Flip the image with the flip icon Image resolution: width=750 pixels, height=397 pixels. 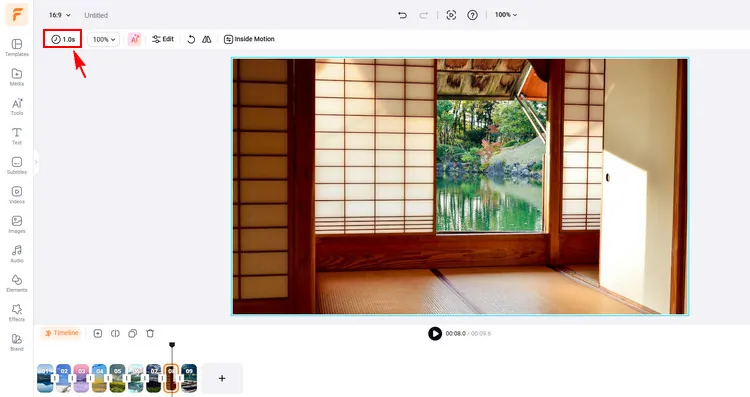(x=207, y=39)
